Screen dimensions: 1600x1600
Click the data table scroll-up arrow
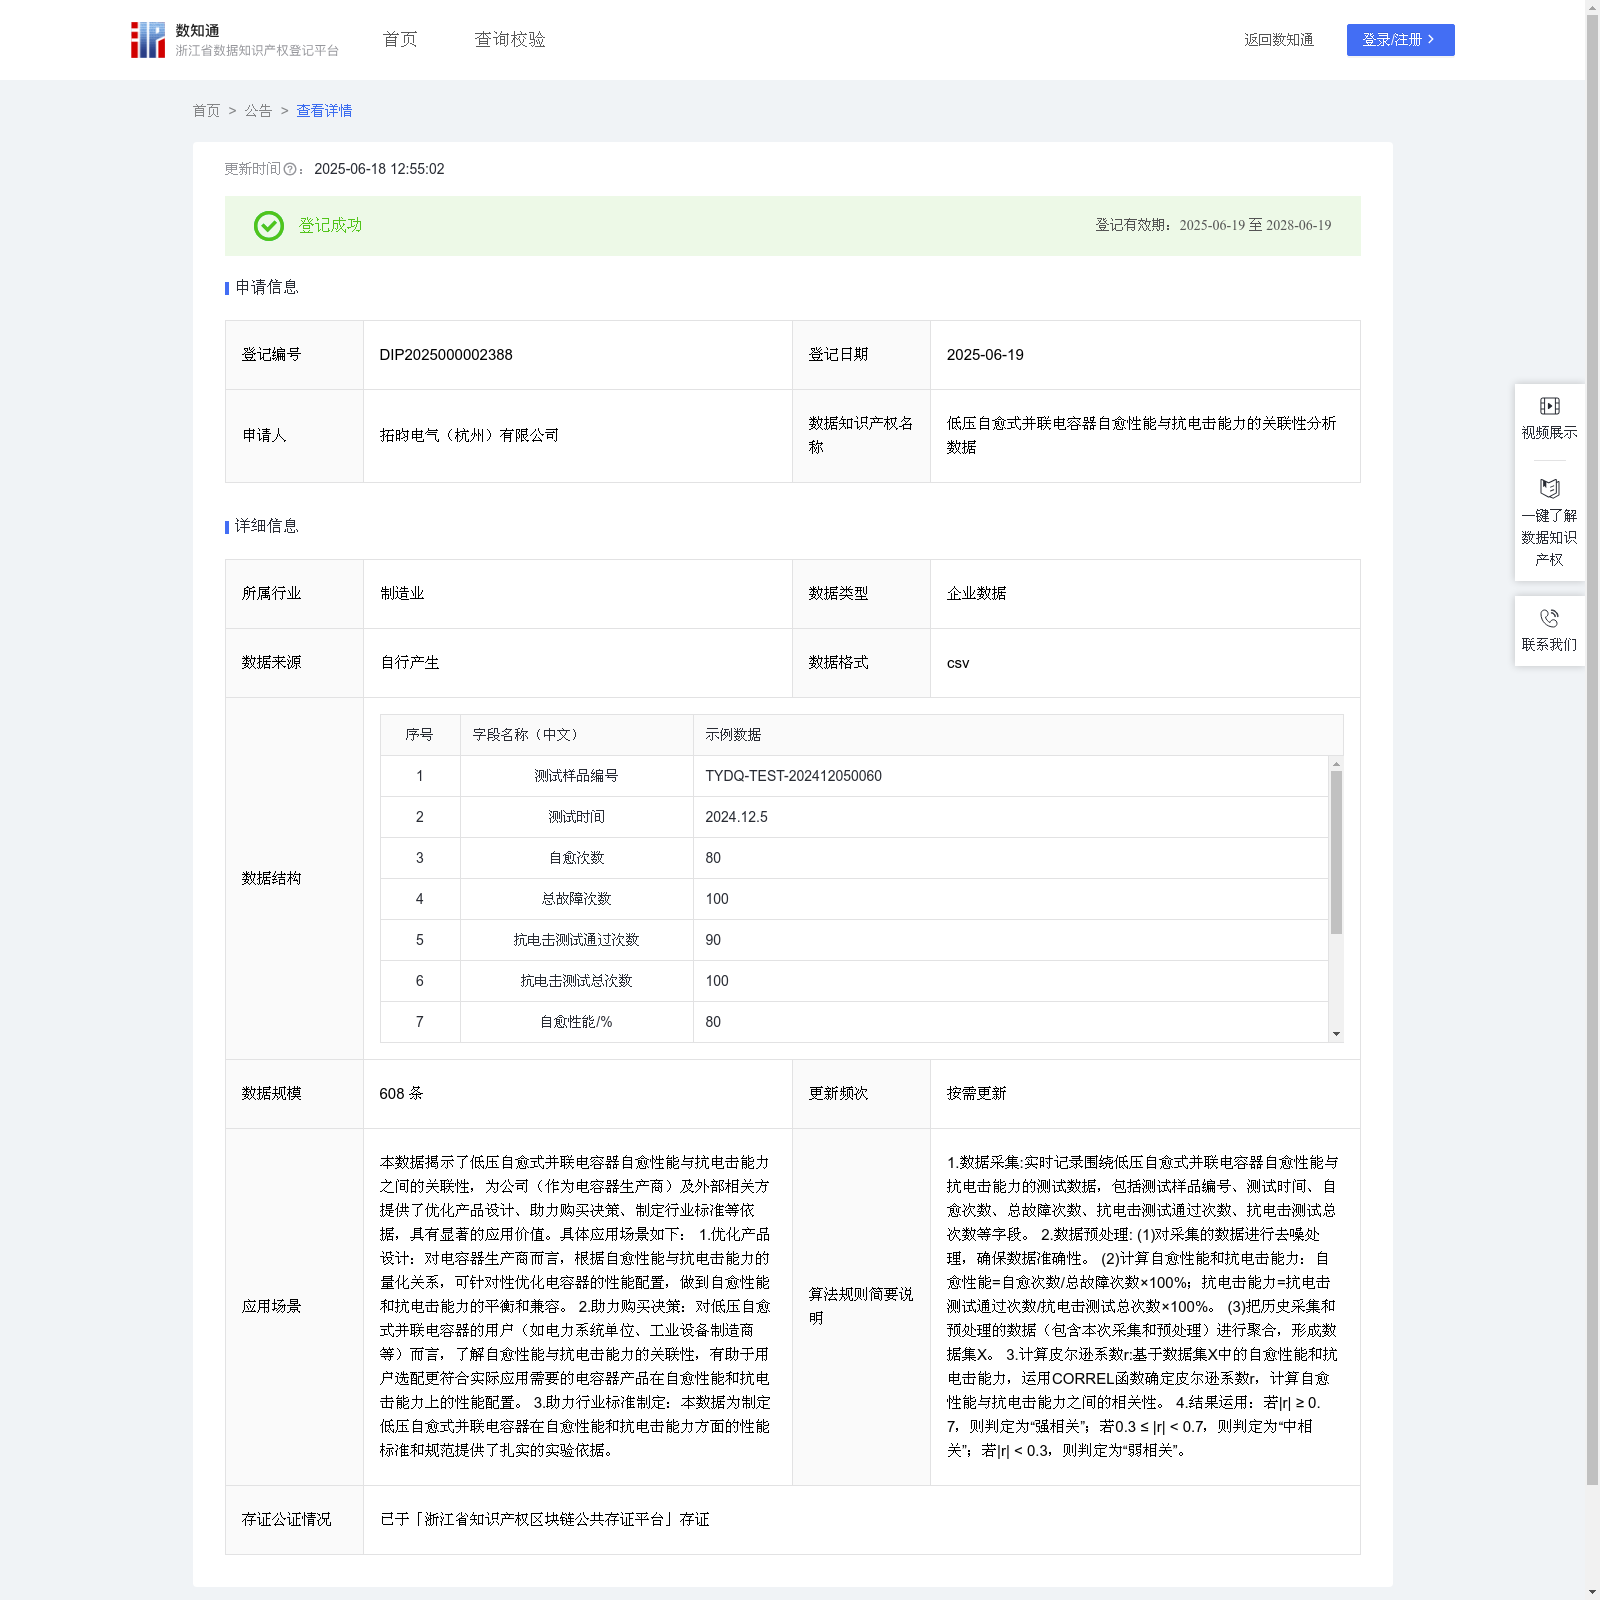pos(1336,764)
